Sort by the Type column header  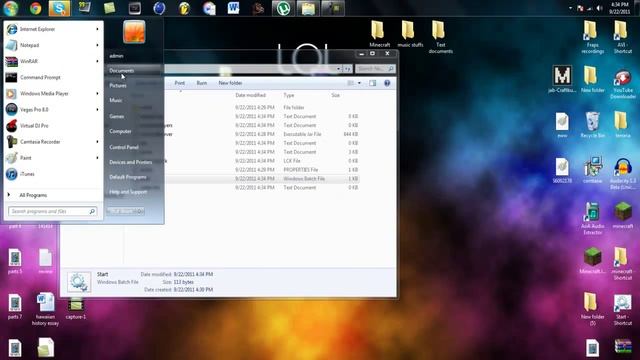coord(289,95)
